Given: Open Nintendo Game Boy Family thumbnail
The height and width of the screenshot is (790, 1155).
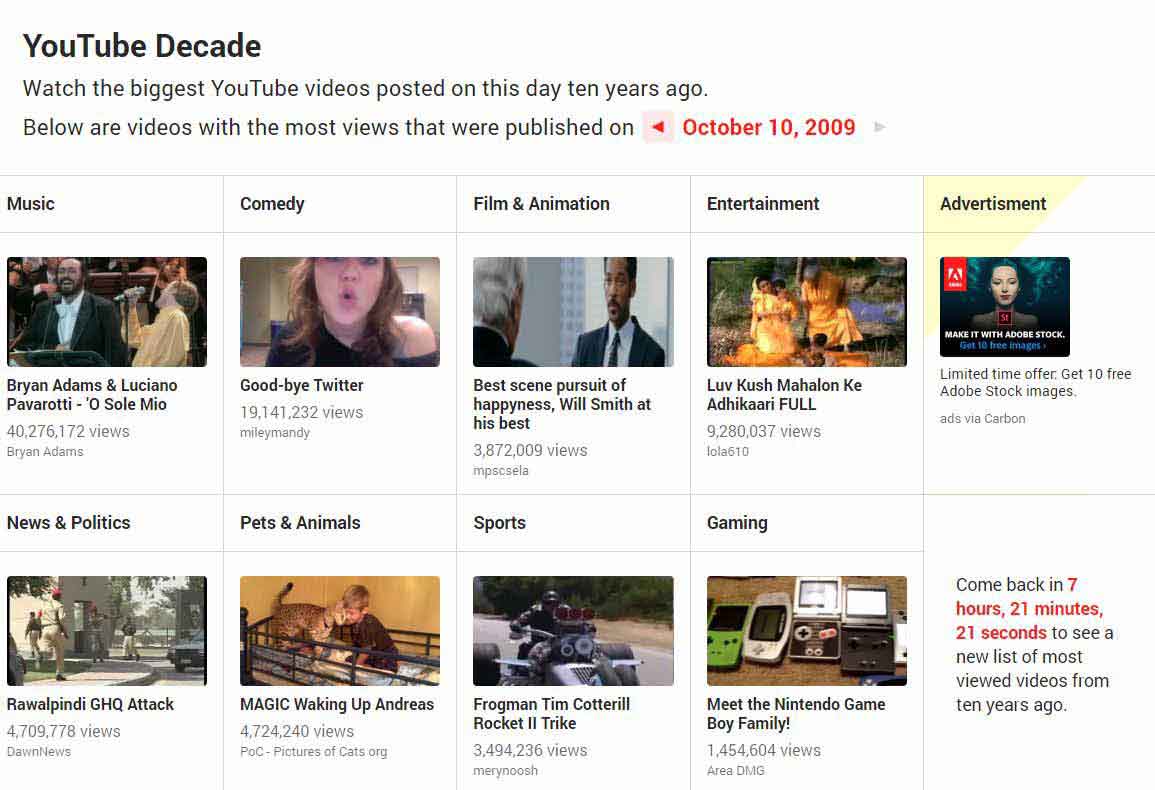Looking at the screenshot, I should tap(807, 631).
